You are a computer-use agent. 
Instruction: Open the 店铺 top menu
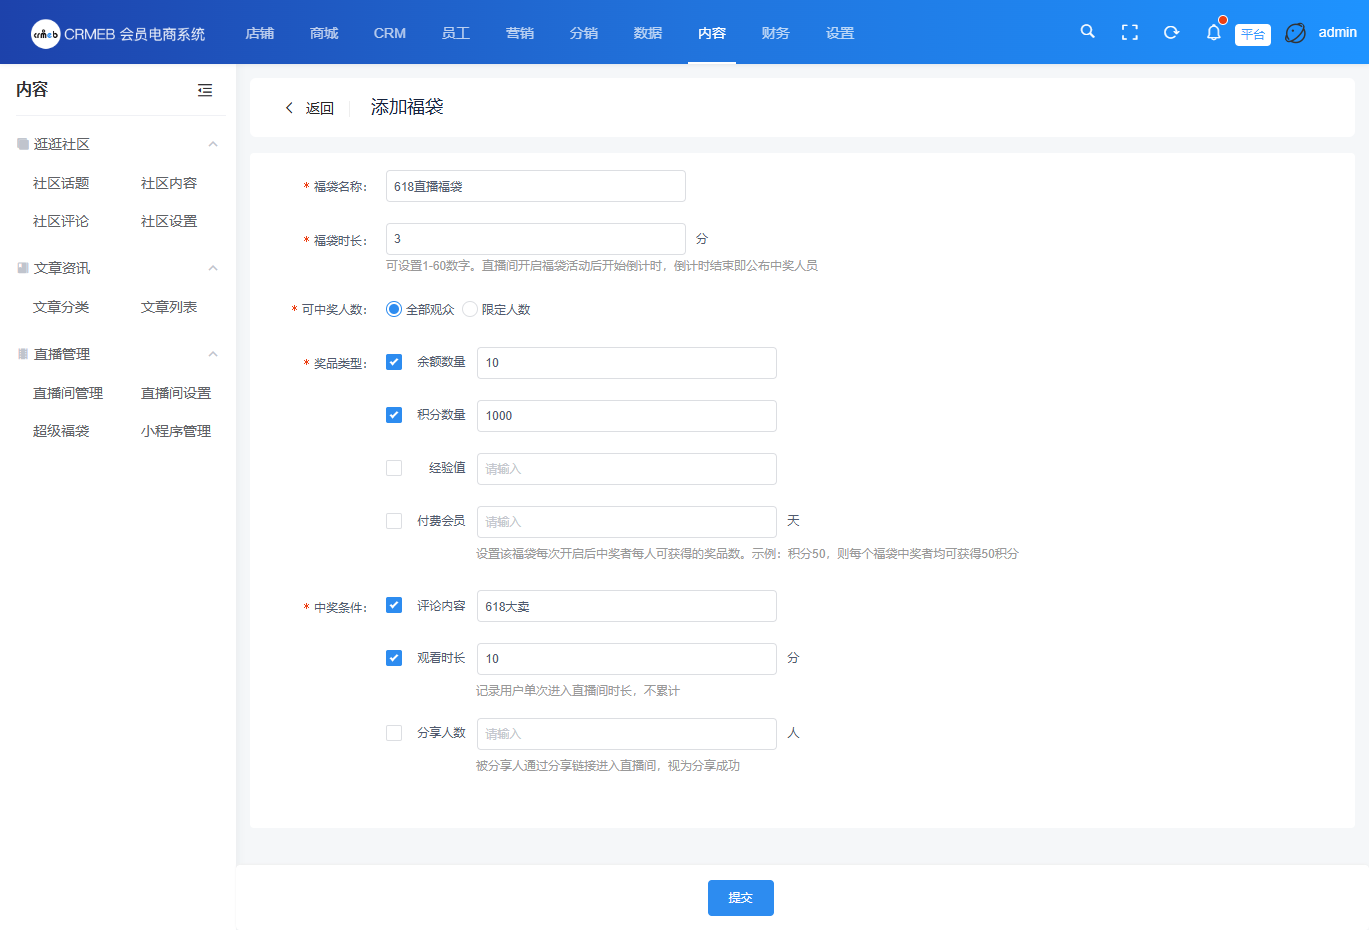260,33
